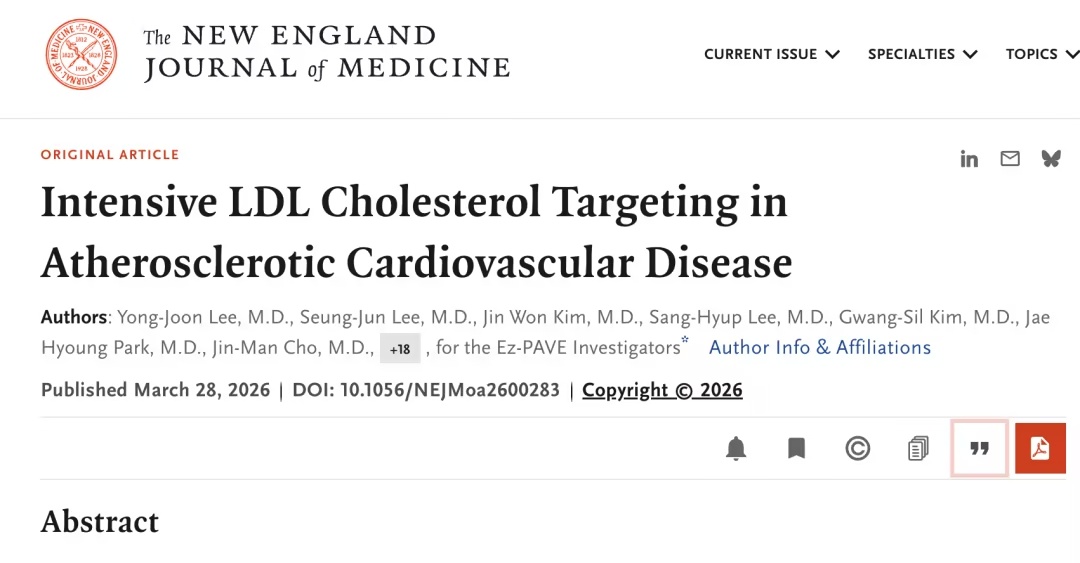
Task: Share article via email envelope icon
Action: pos(1010,159)
